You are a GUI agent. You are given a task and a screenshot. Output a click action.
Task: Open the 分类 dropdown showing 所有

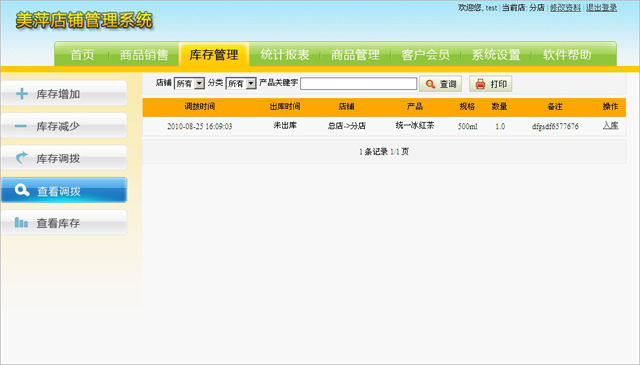pyautogui.click(x=241, y=84)
